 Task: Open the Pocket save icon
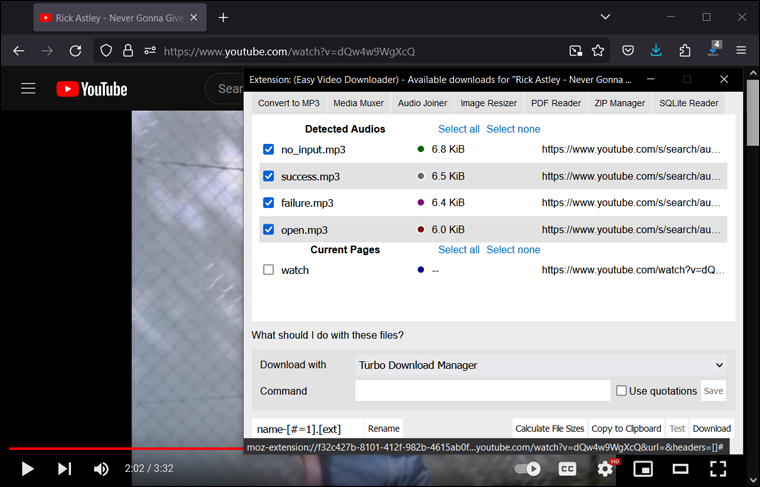628,50
